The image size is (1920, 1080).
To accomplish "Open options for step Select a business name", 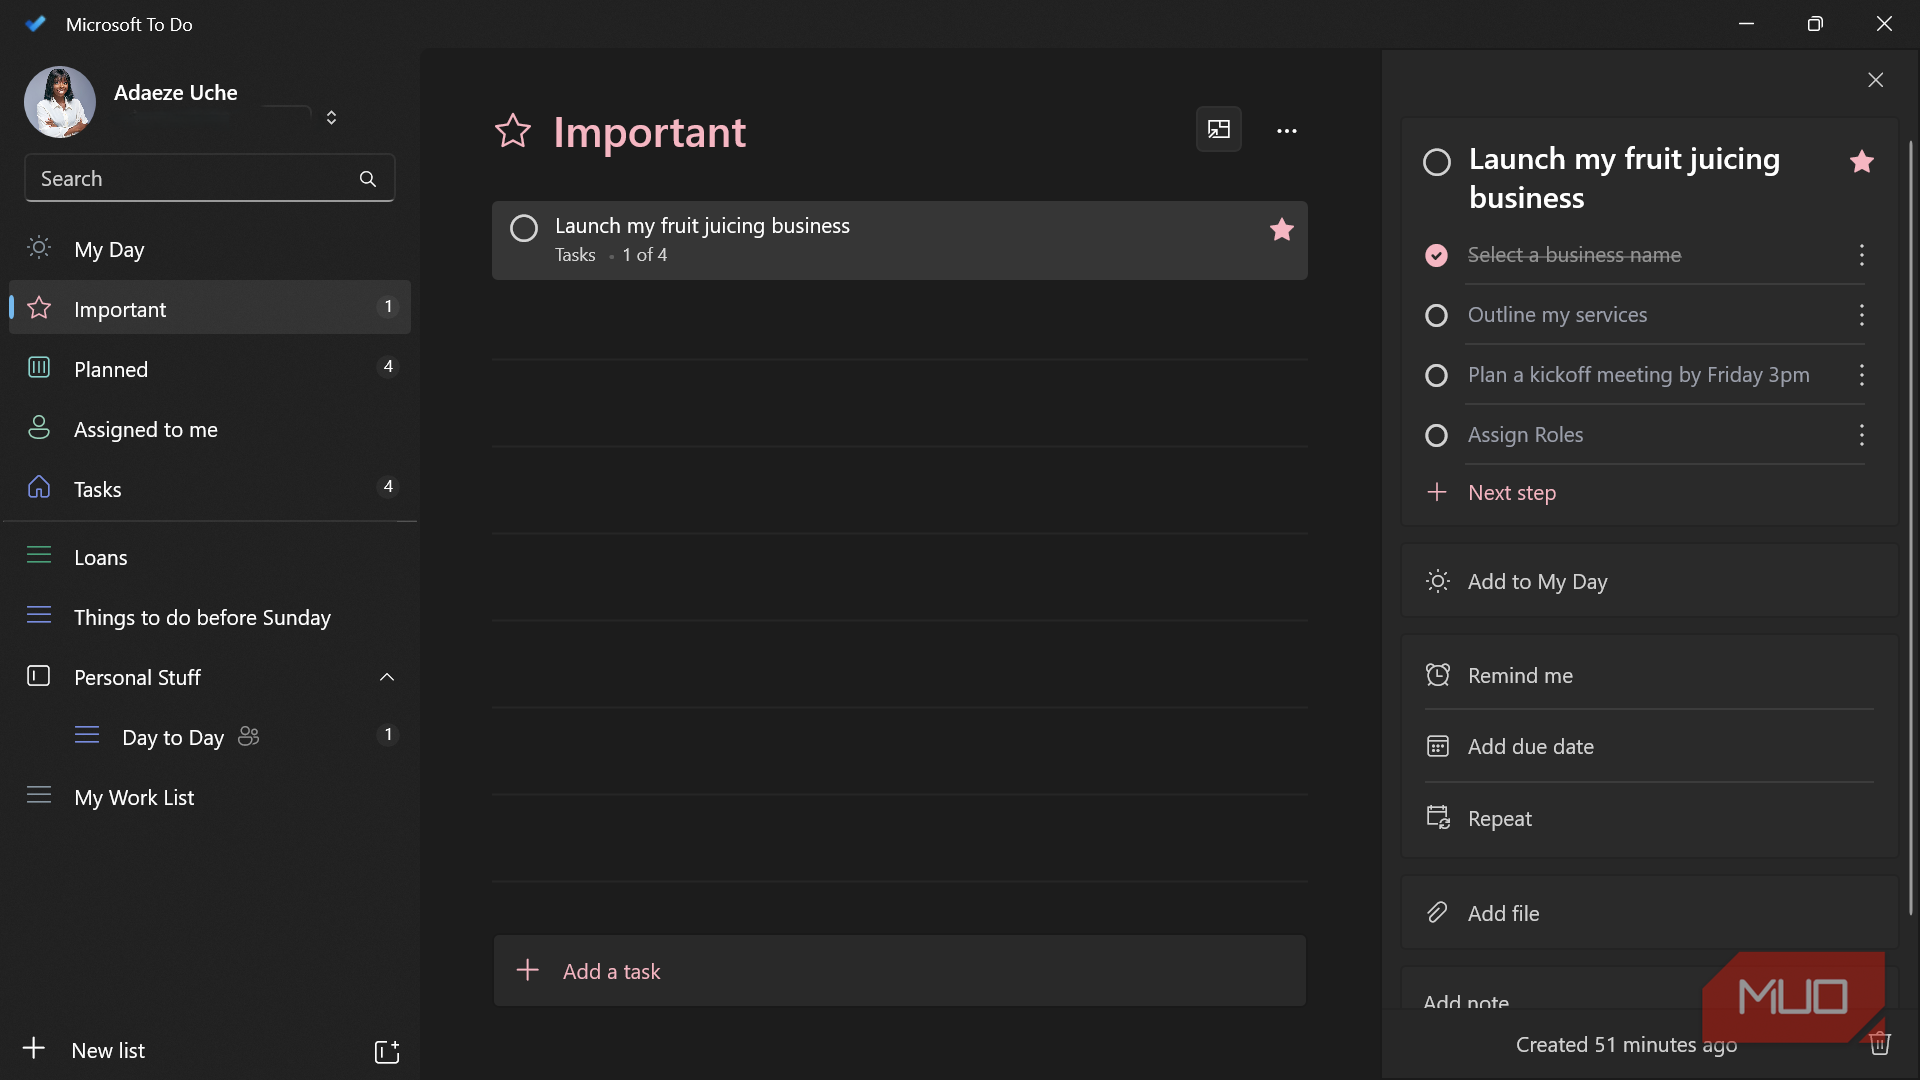I will (x=1861, y=255).
